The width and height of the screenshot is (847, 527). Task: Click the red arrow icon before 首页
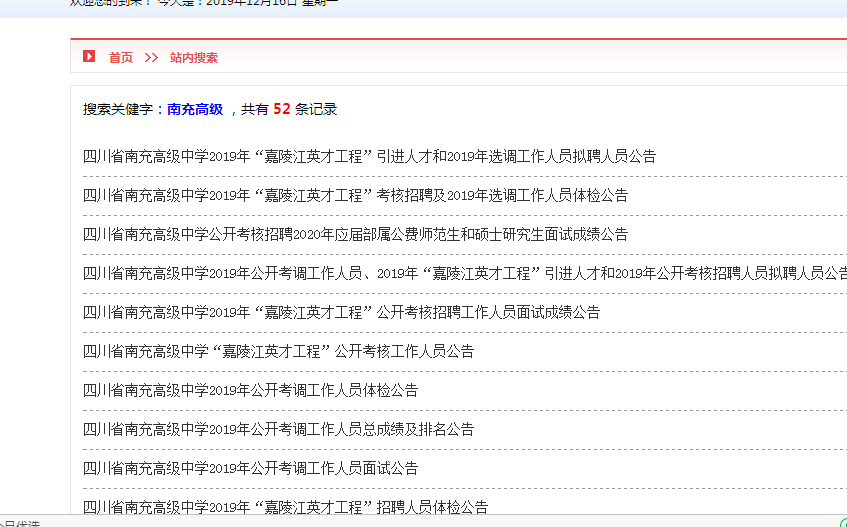click(89, 57)
